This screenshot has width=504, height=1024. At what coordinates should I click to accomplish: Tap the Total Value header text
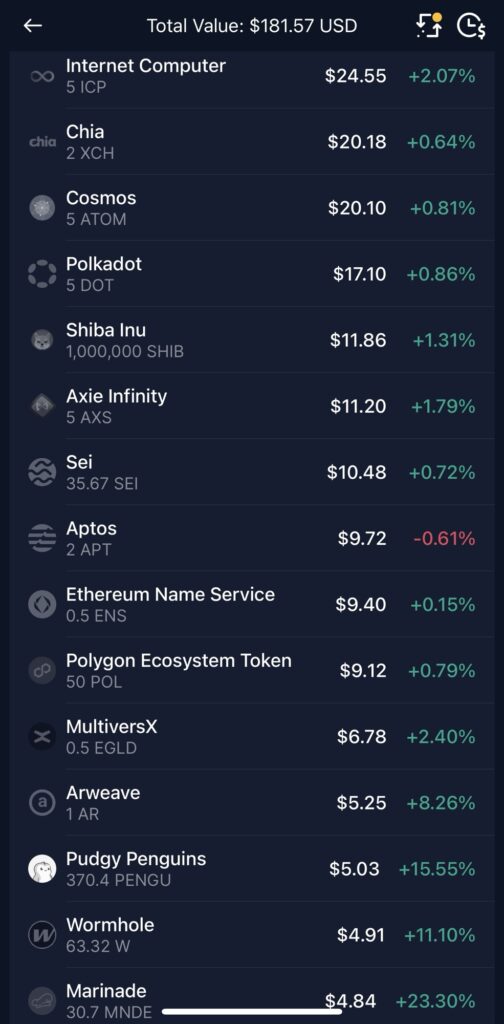[252, 25]
